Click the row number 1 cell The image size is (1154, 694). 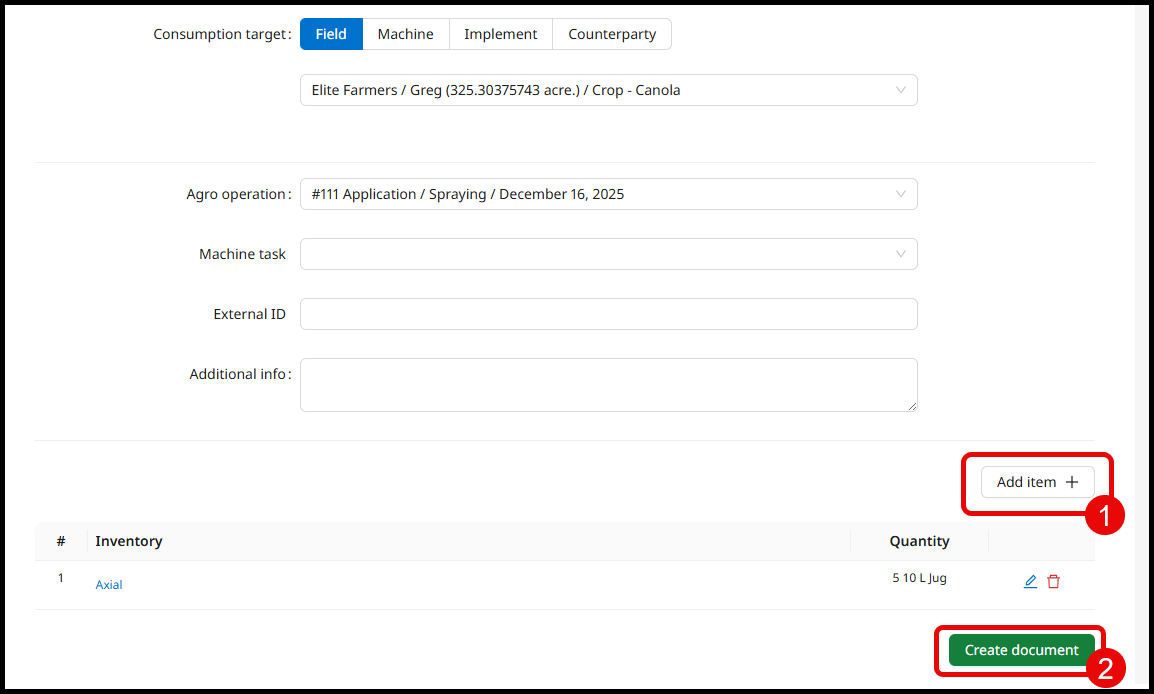coord(61,578)
